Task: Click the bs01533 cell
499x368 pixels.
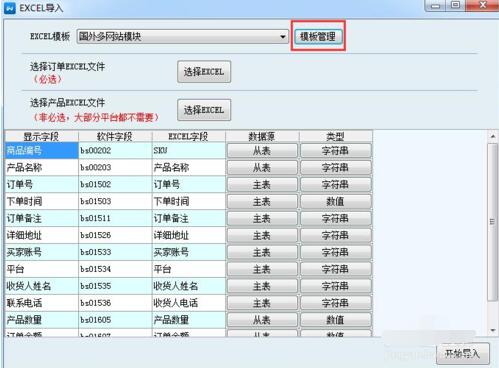Action: (115, 252)
